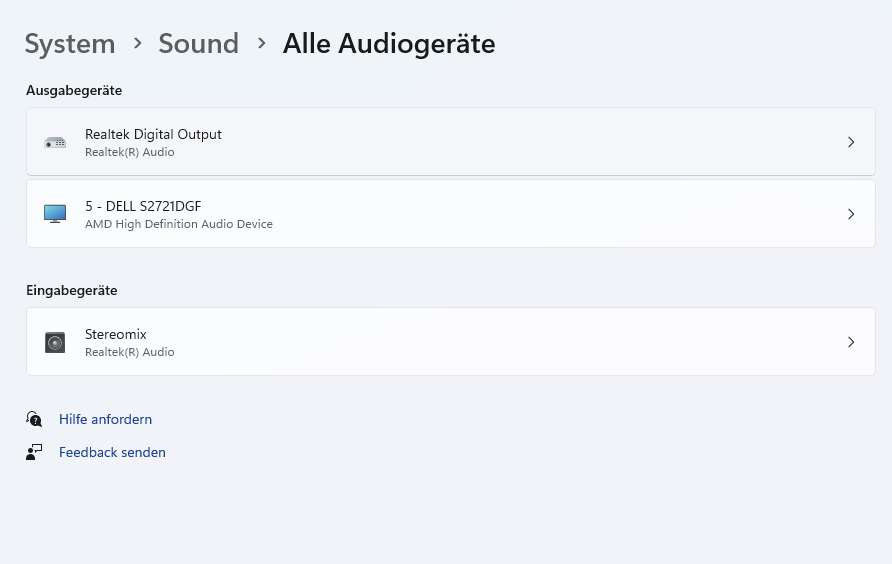Viewport: 892px width, 564px height.
Task: Open DELL S2721DGF details using its chevron
Action: click(x=851, y=214)
